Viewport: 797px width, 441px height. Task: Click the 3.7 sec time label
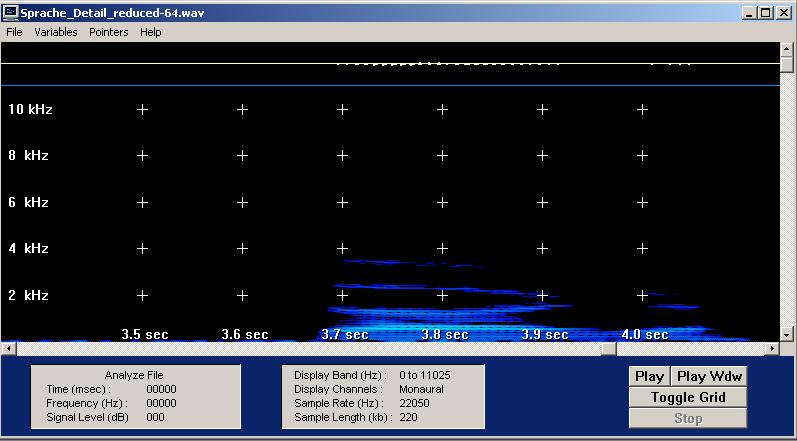tap(345, 334)
